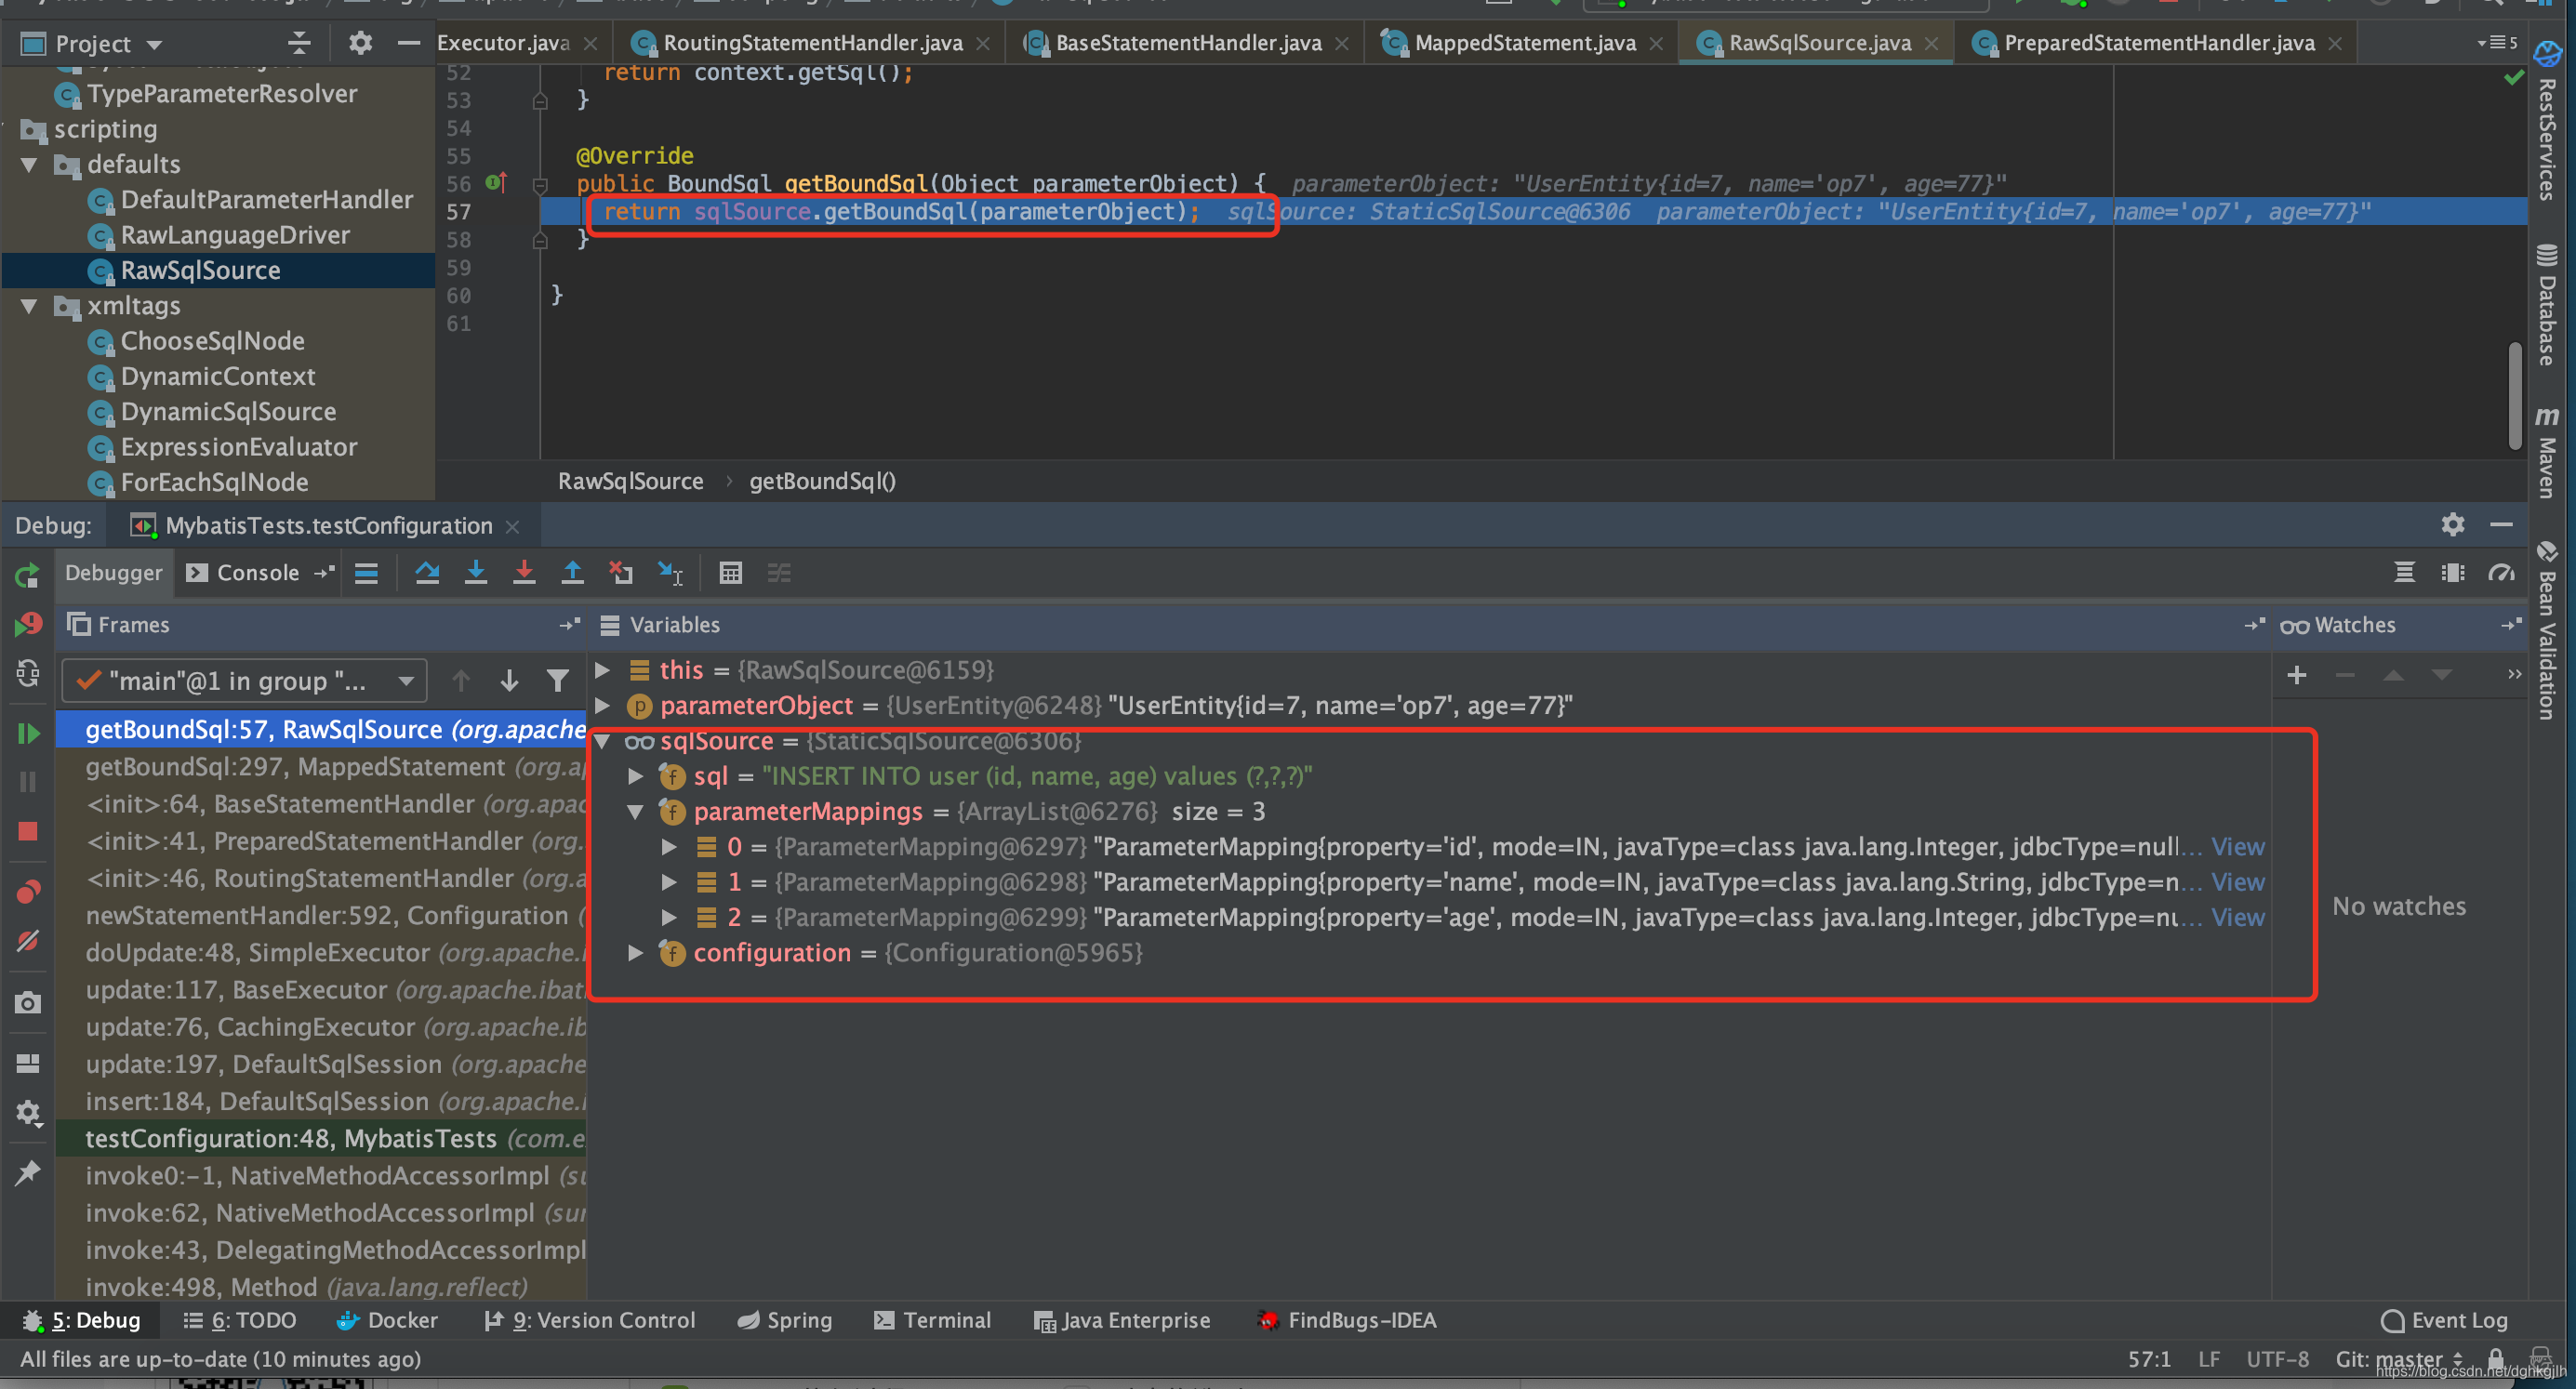Select next frame down arrow
Image resolution: width=2576 pixels, height=1389 pixels.
[x=509, y=681]
